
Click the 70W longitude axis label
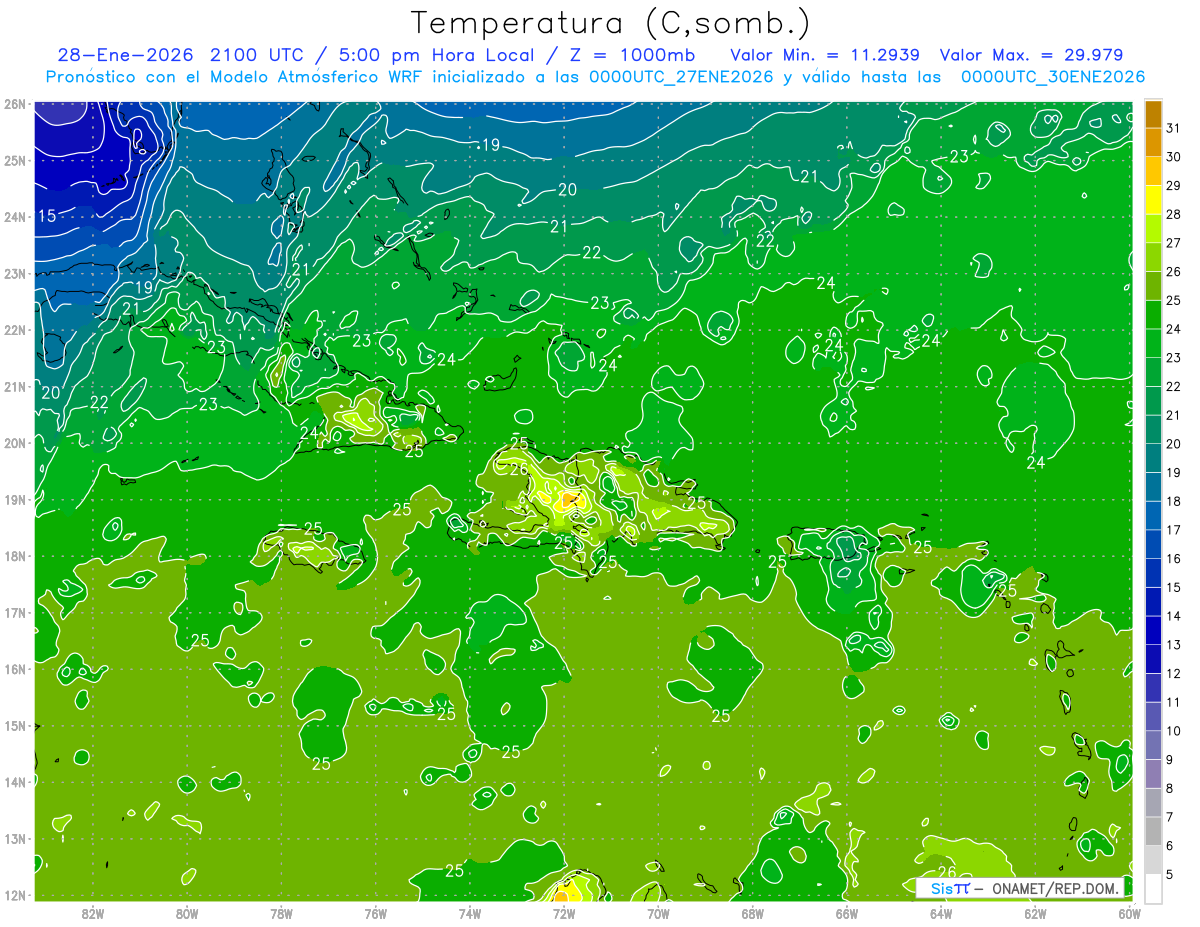(x=658, y=913)
